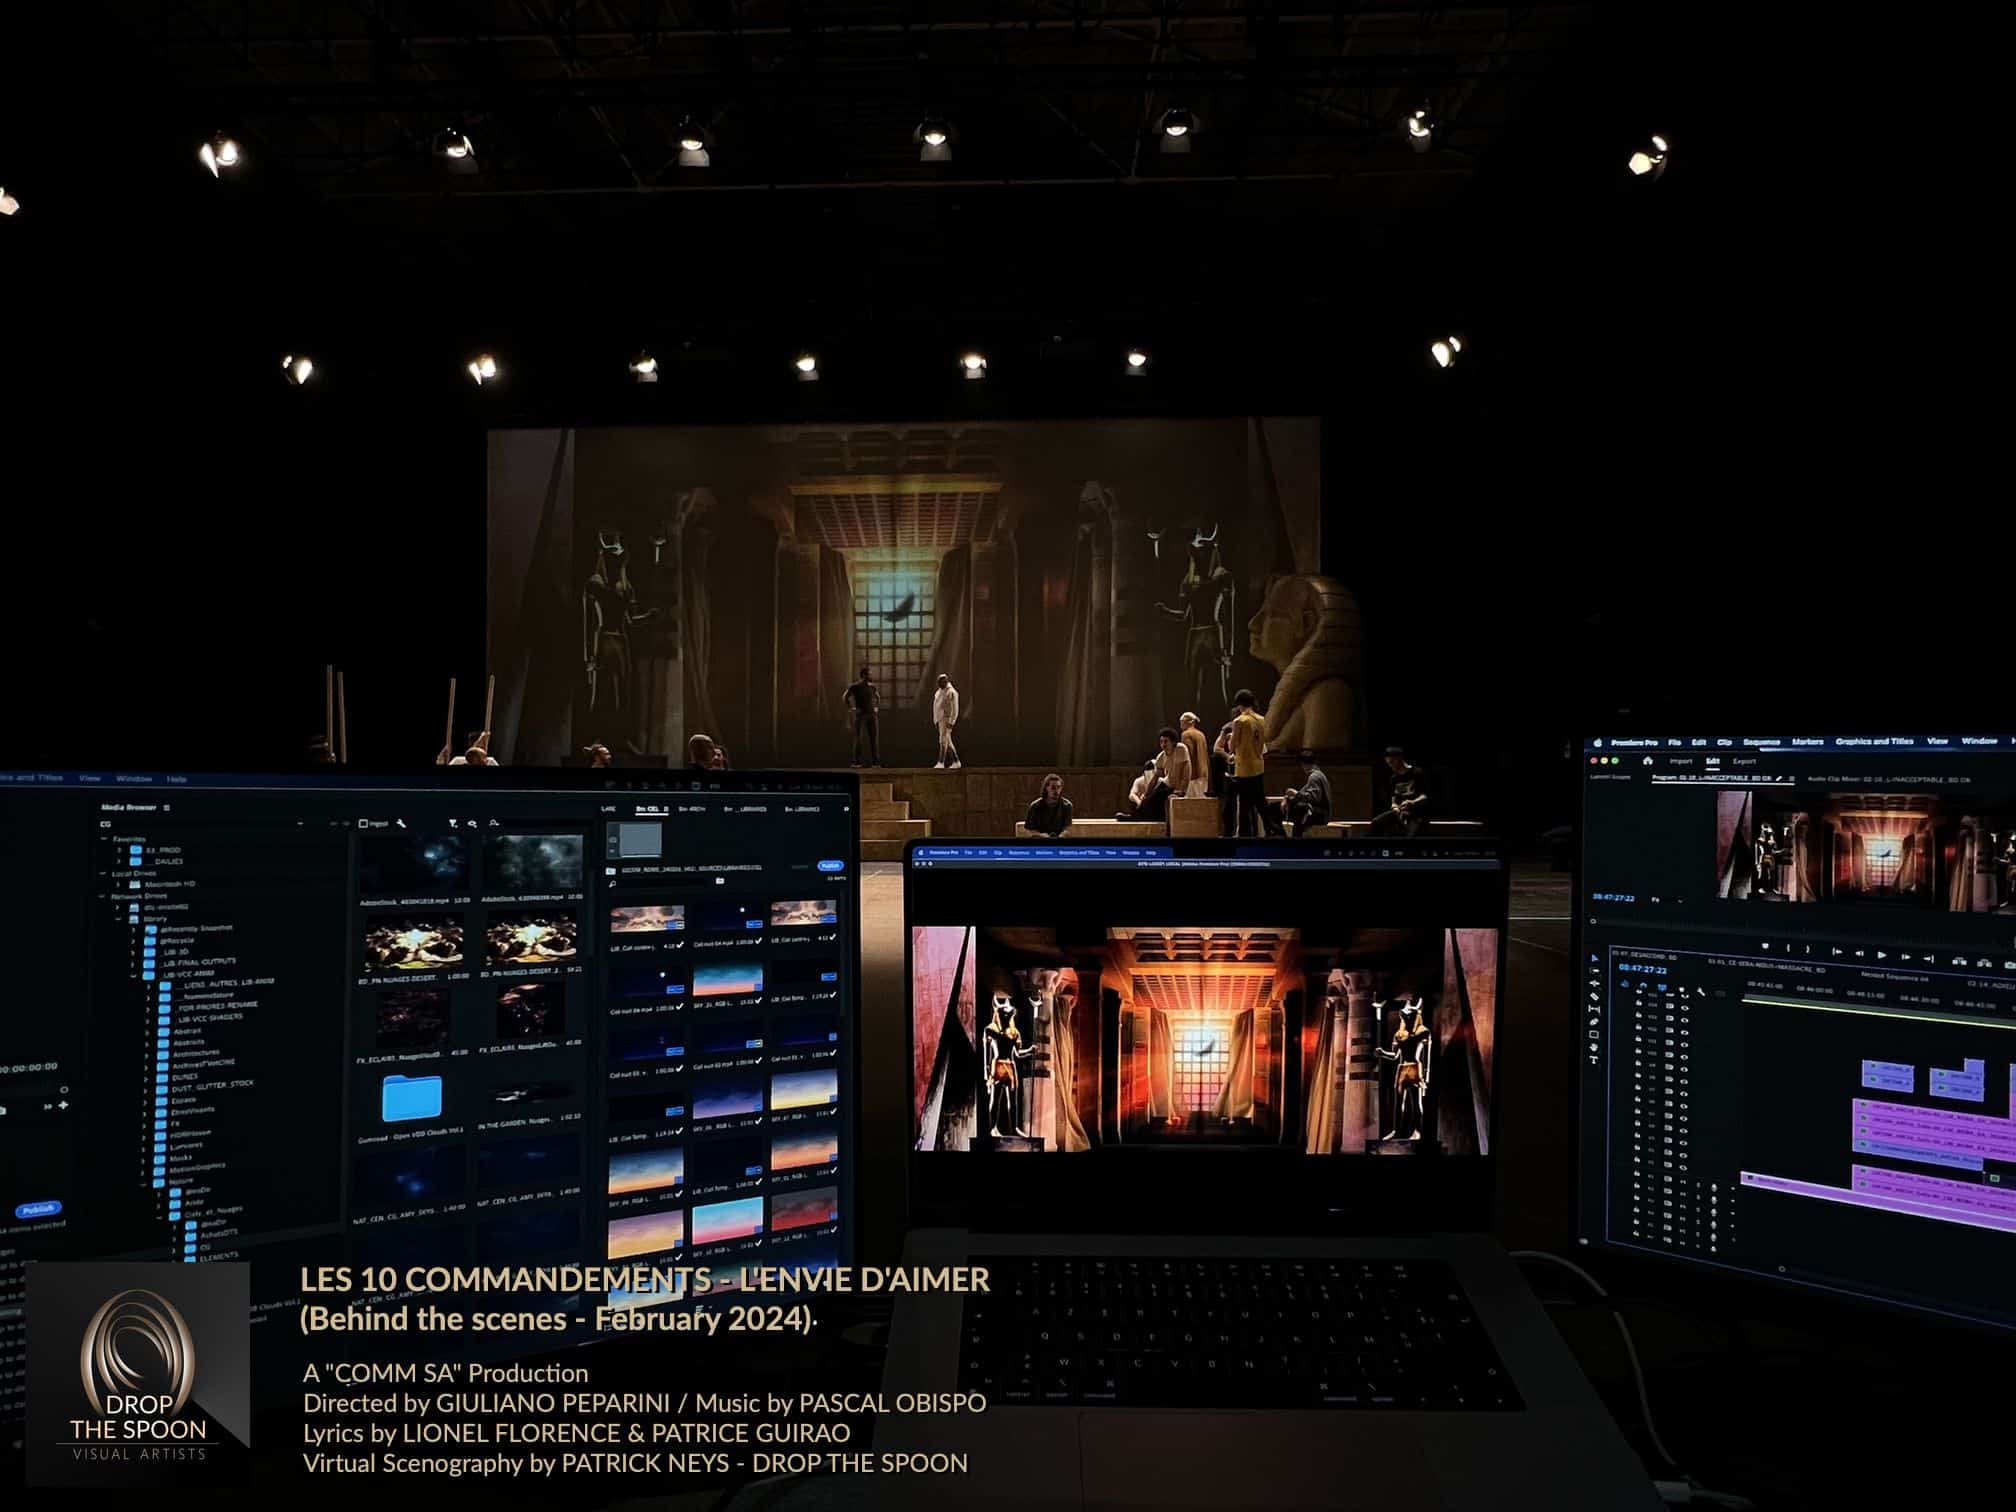This screenshot has width=2016, height=1512.
Task: Open Sequence menu on right monitor
Action: 1762,742
